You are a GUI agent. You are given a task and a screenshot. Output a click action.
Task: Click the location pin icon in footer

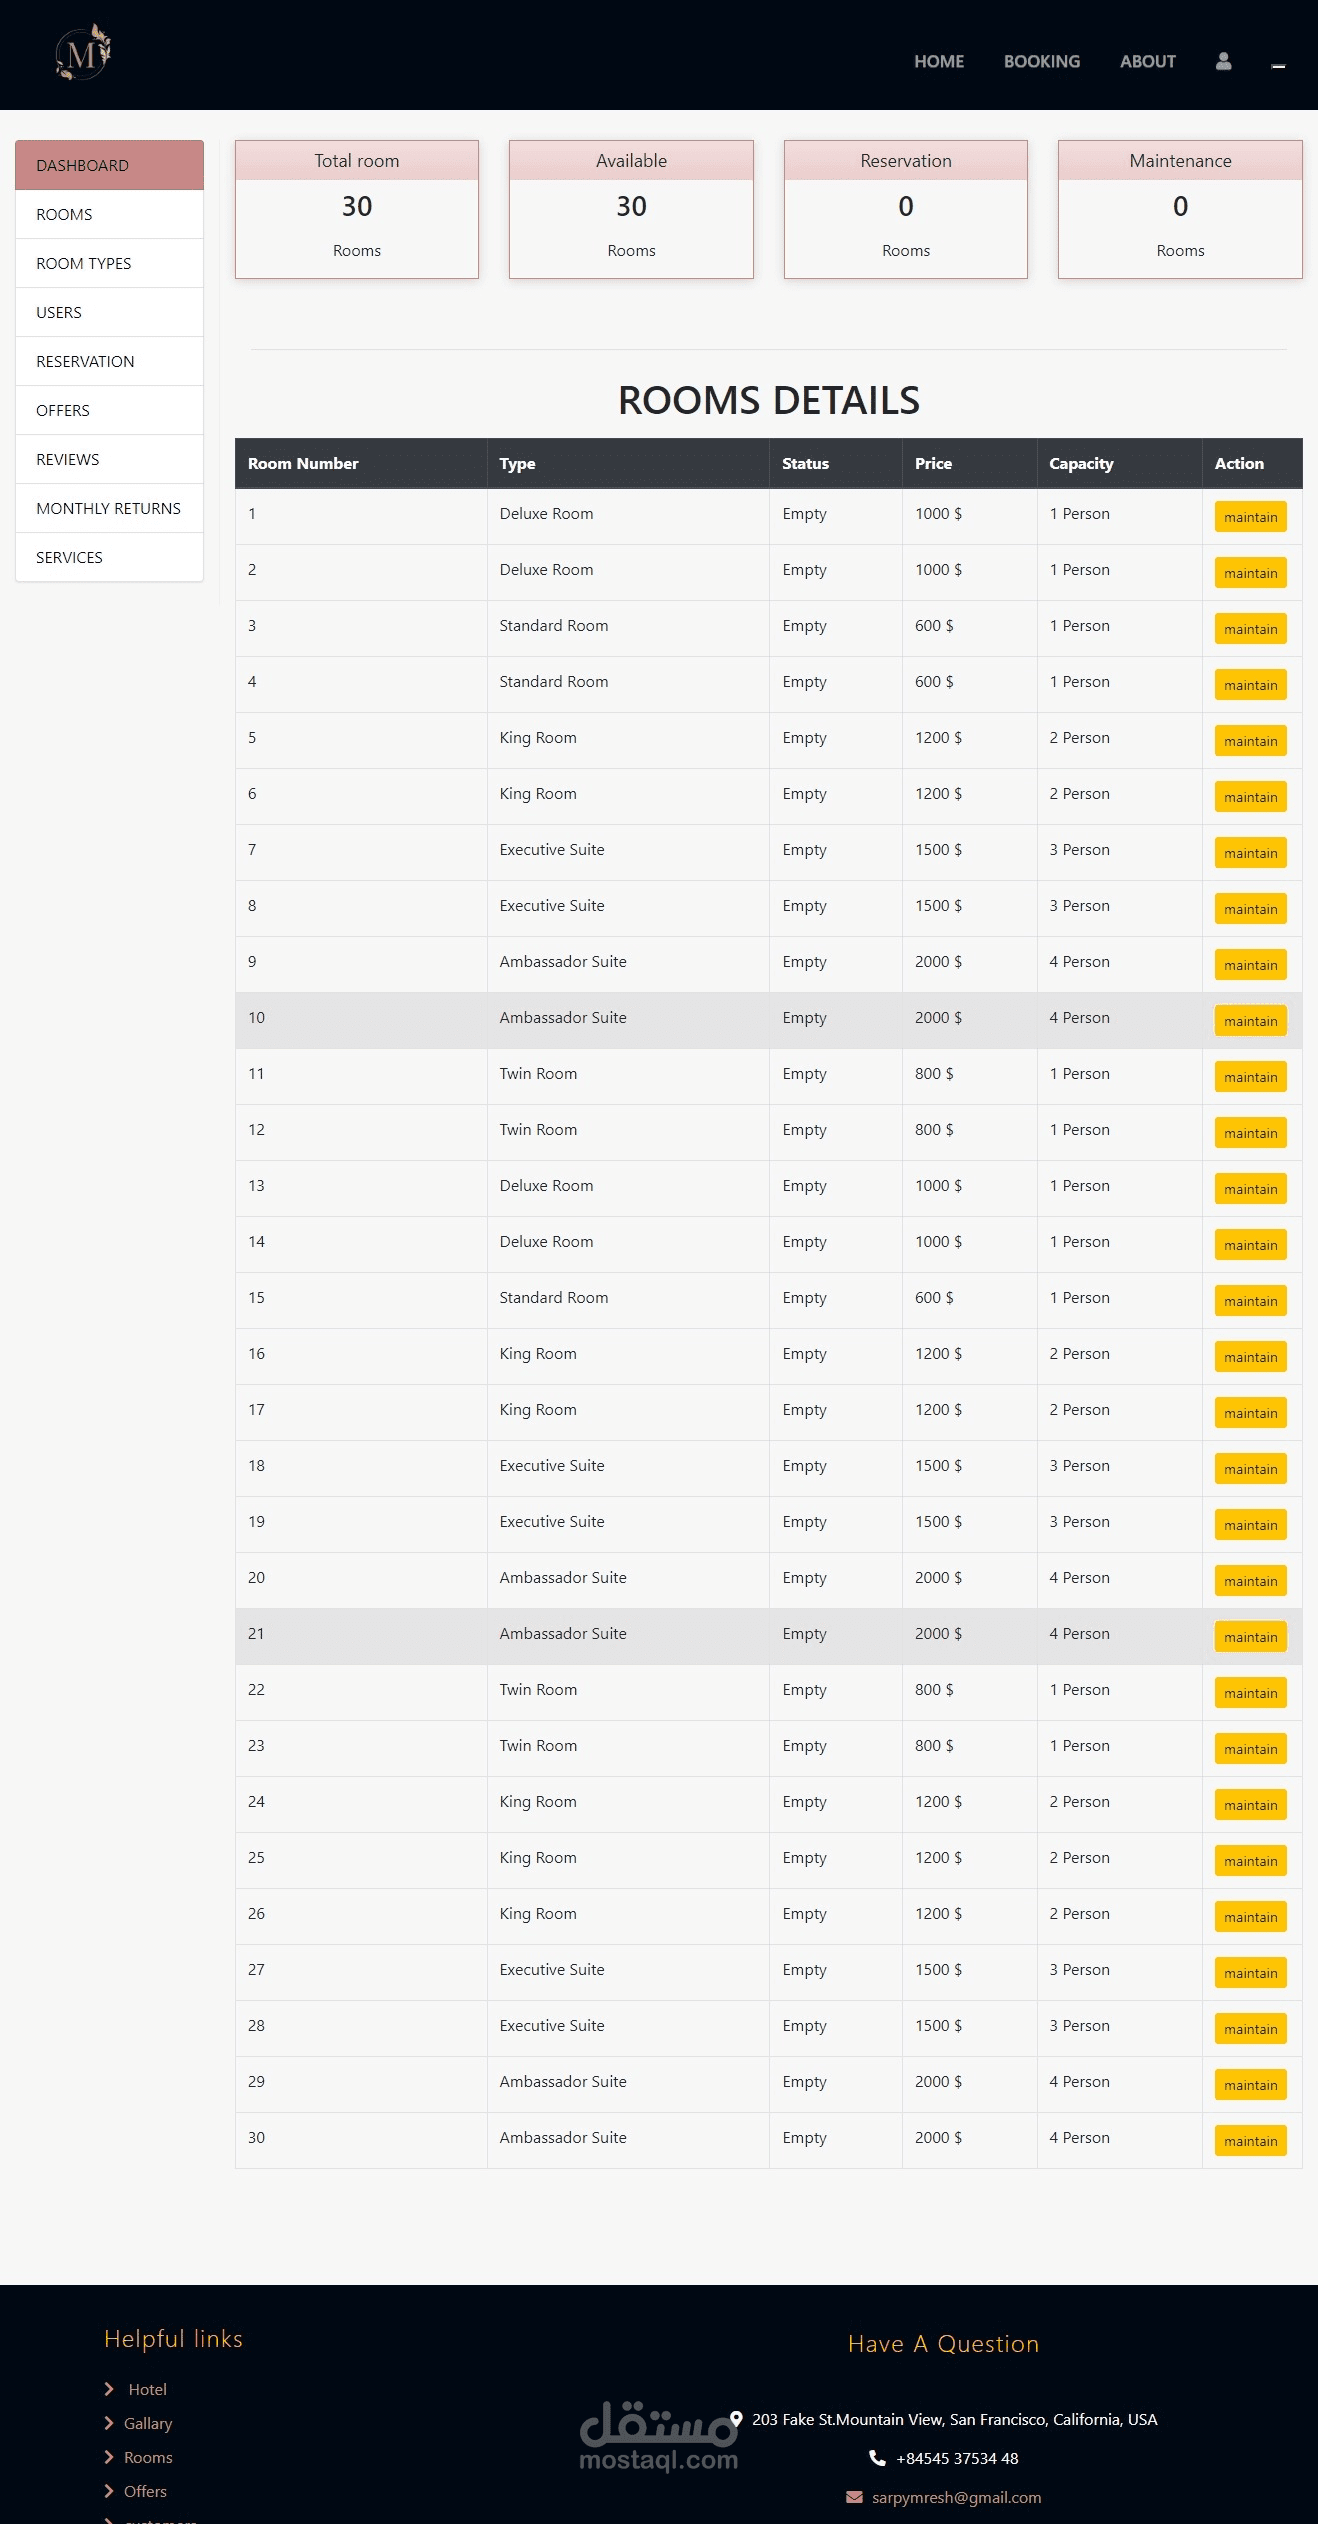coord(736,2419)
